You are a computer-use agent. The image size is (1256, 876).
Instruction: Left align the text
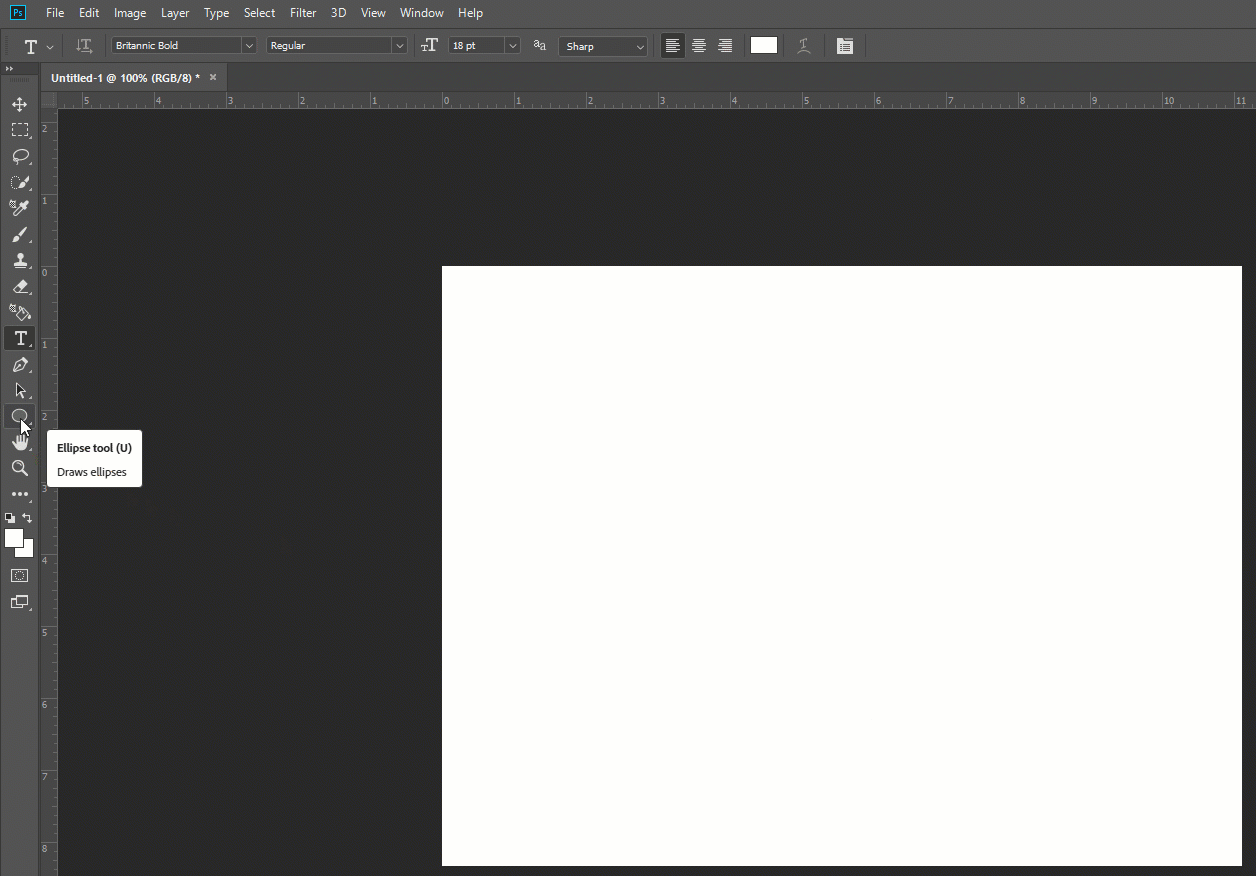[673, 46]
